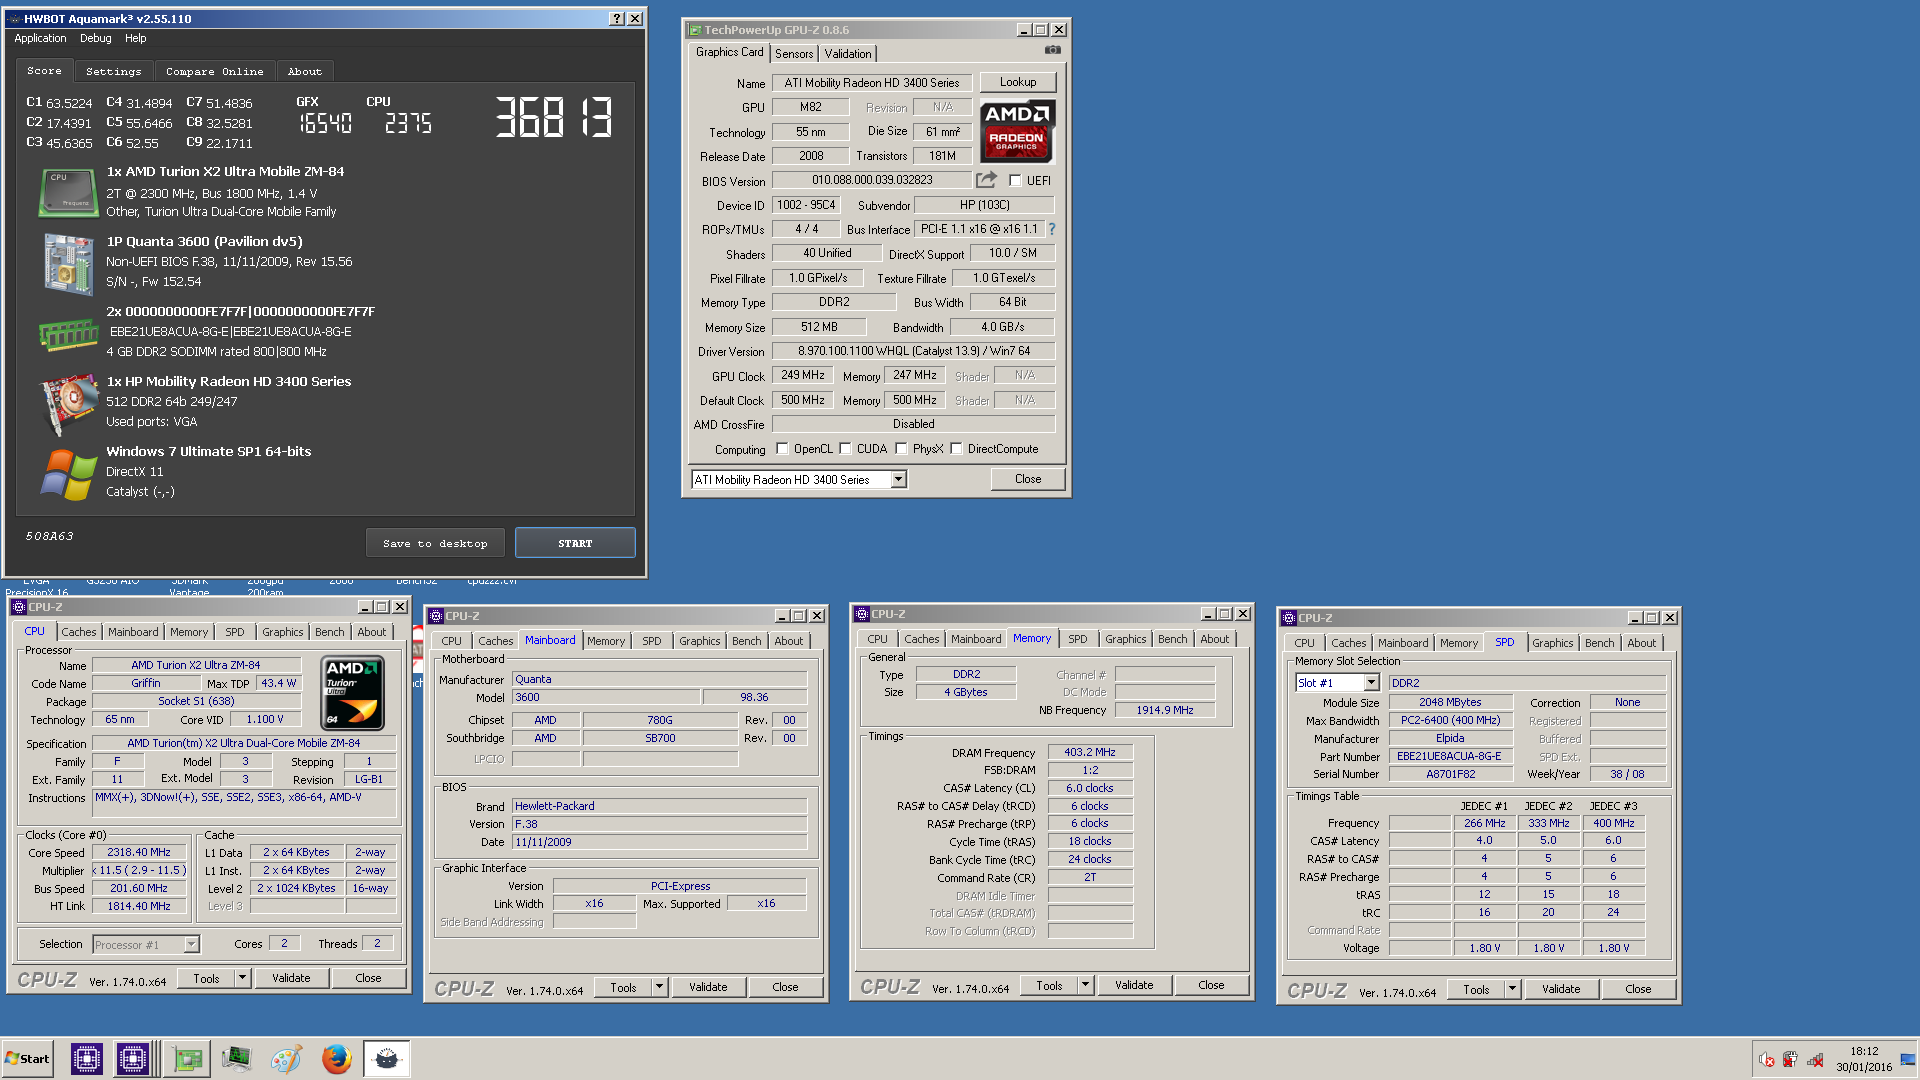
Task: Open the first CPU-Z taskbar icon
Action: click(86, 1058)
